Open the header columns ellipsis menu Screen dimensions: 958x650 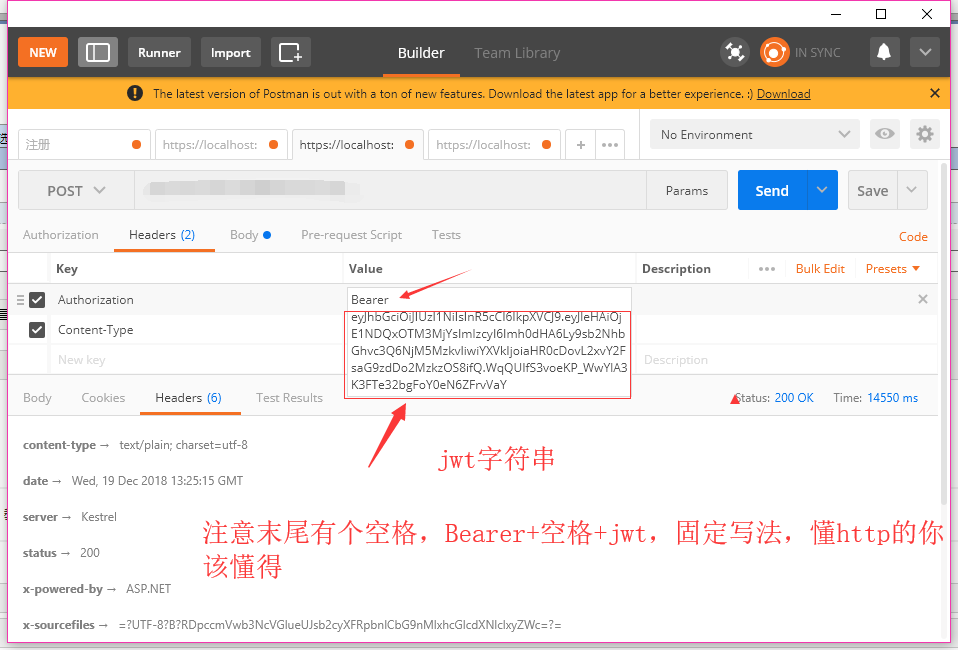(767, 269)
